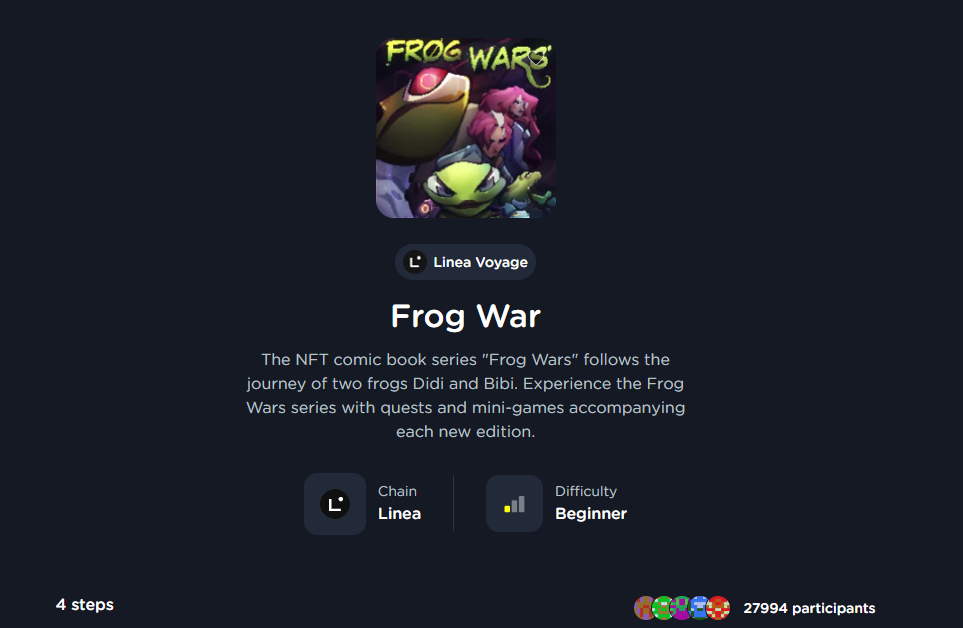
Task: Click the 4 steps heading
Action: point(85,605)
